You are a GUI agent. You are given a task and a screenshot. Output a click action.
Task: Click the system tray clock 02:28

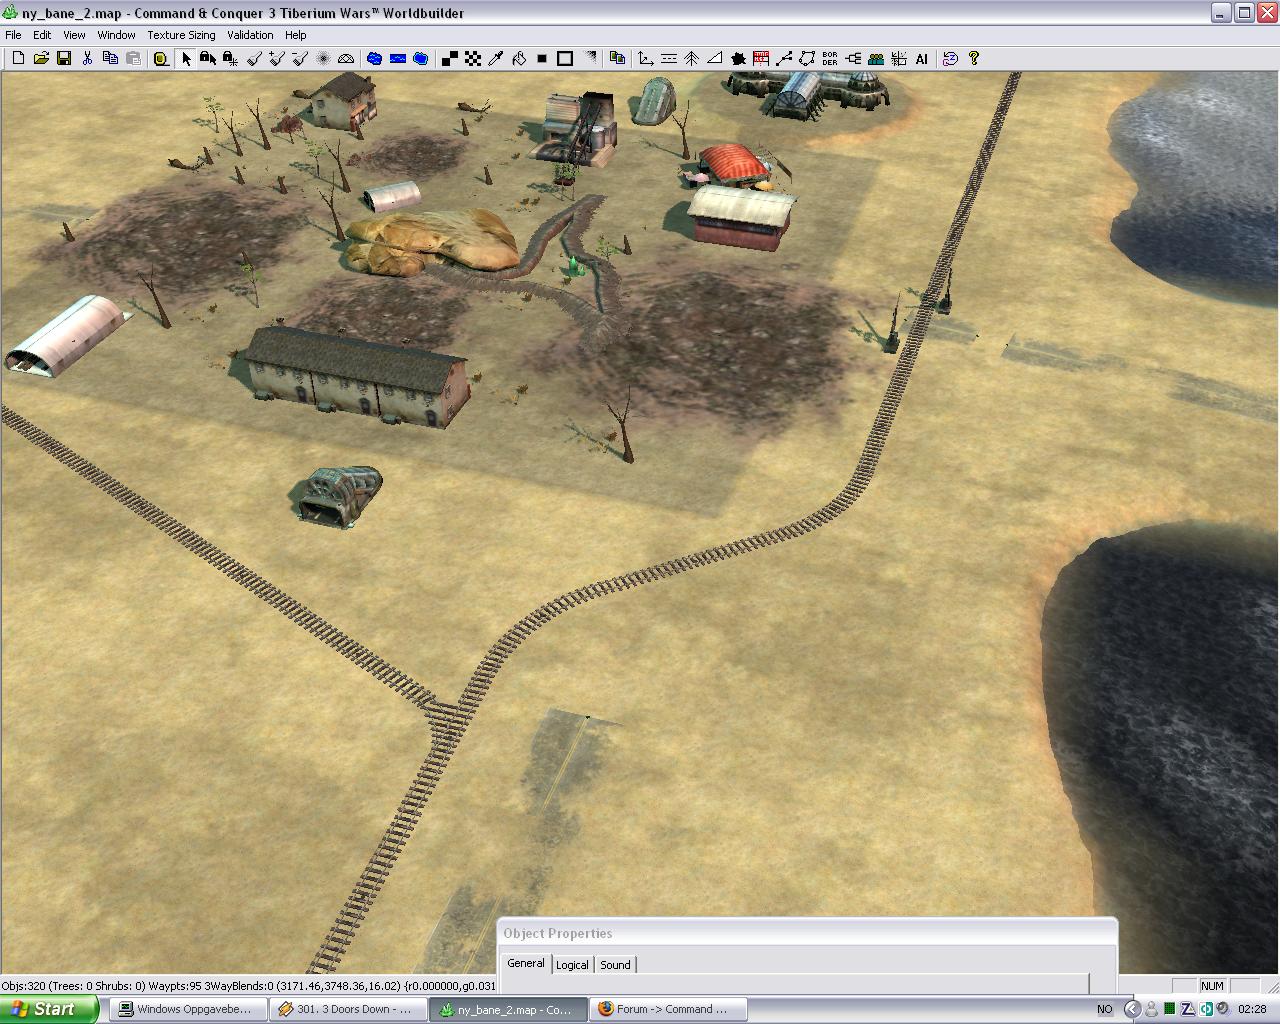click(x=1252, y=1009)
